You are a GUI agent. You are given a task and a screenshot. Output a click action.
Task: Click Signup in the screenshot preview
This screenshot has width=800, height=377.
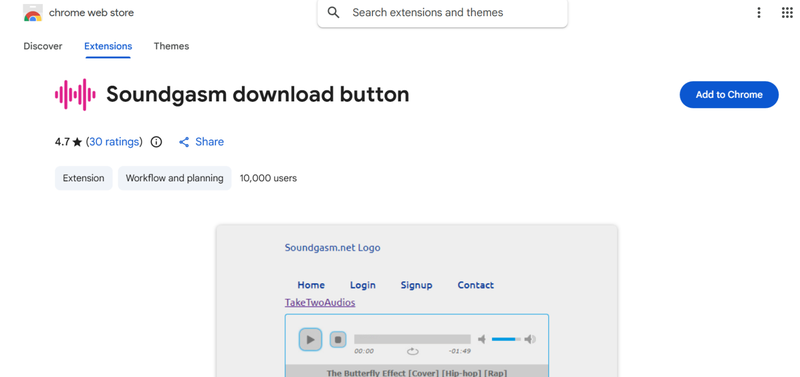[x=416, y=285]
